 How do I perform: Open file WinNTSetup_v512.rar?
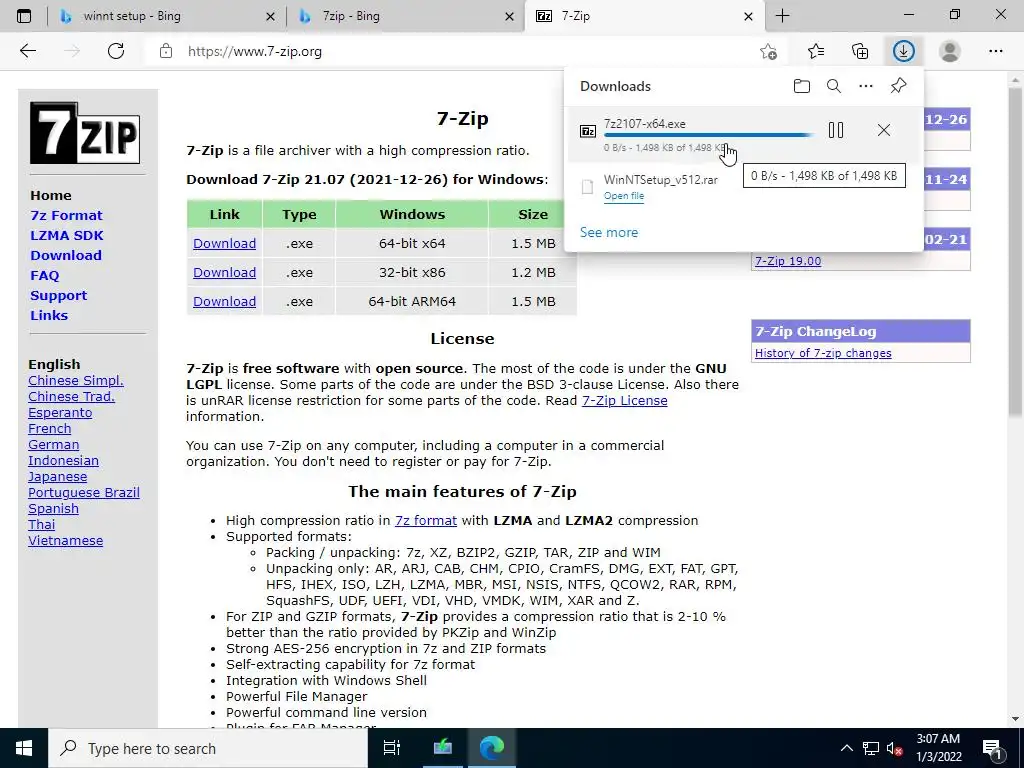coord(624,196)
